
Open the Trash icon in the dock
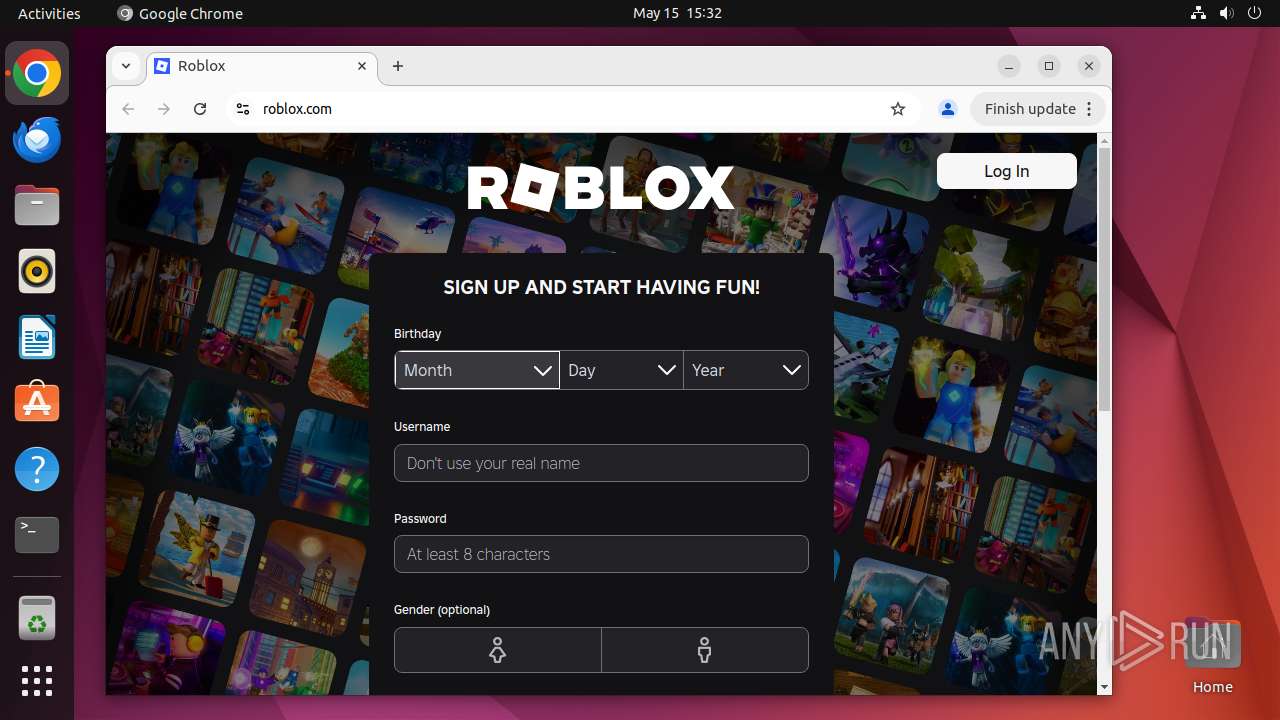[x=37, y=617]
